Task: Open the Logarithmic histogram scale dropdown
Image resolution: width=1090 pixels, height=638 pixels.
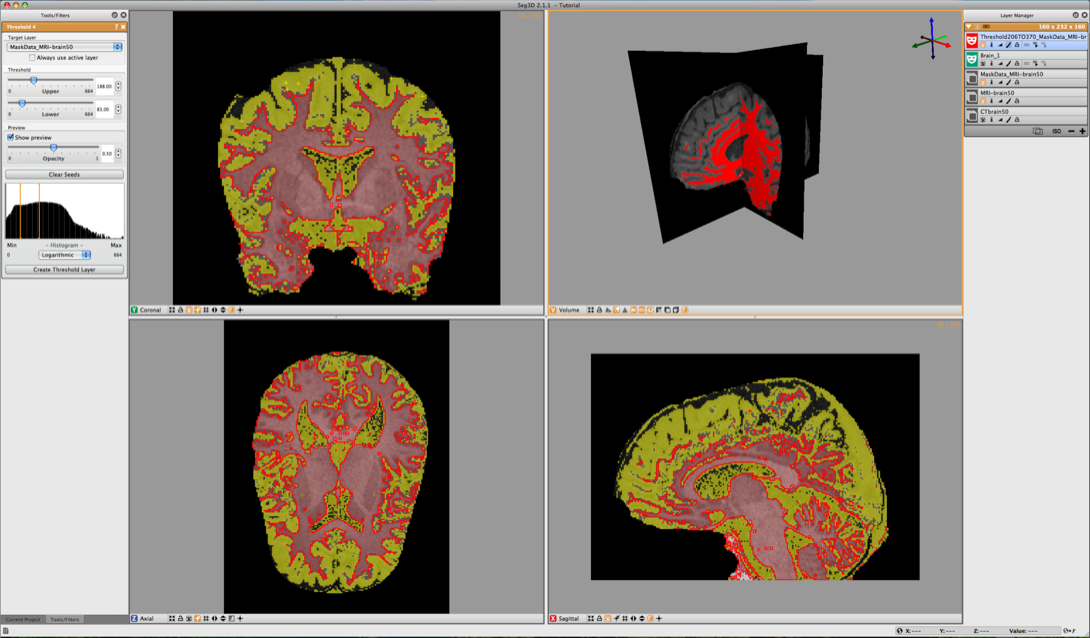Action: coord(64,255)
